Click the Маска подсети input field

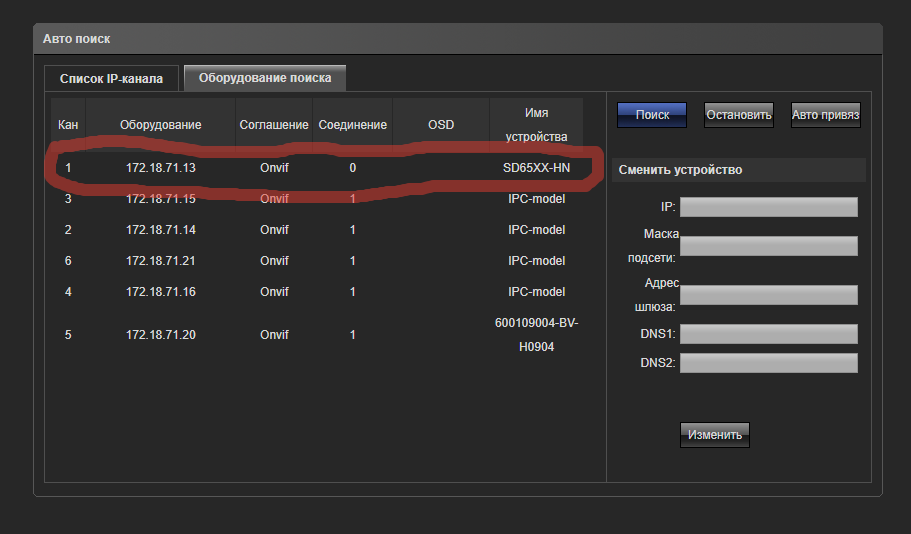[x=768, y=246]
